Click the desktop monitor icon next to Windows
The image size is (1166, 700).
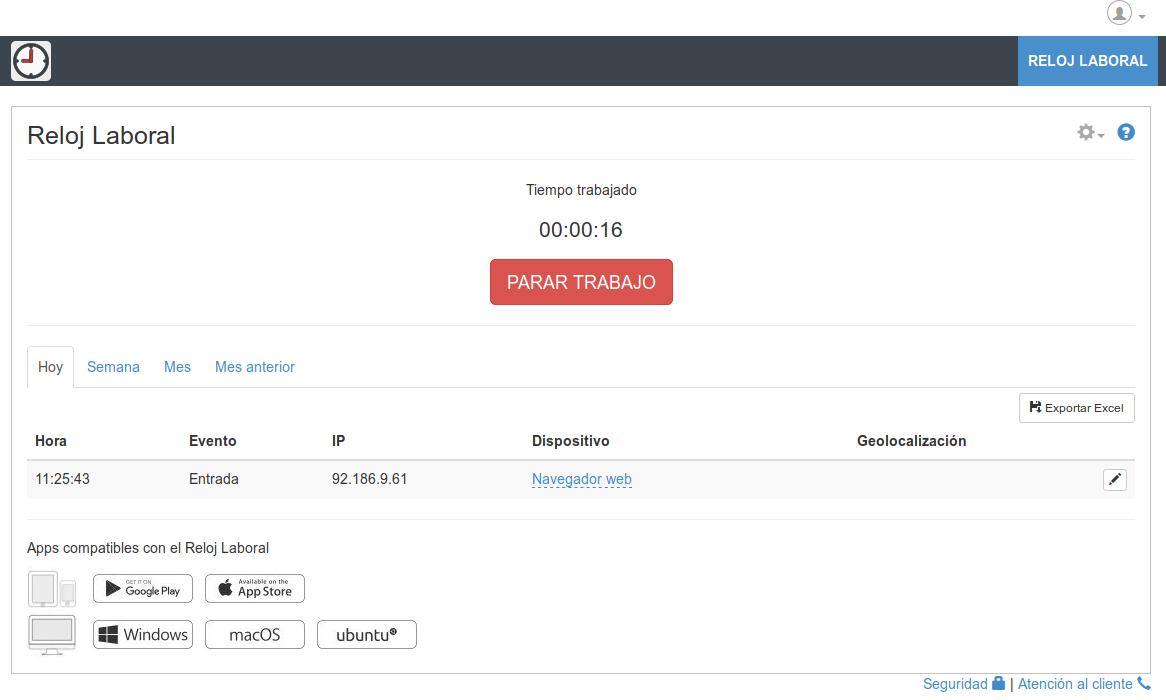tap(51, 634)
